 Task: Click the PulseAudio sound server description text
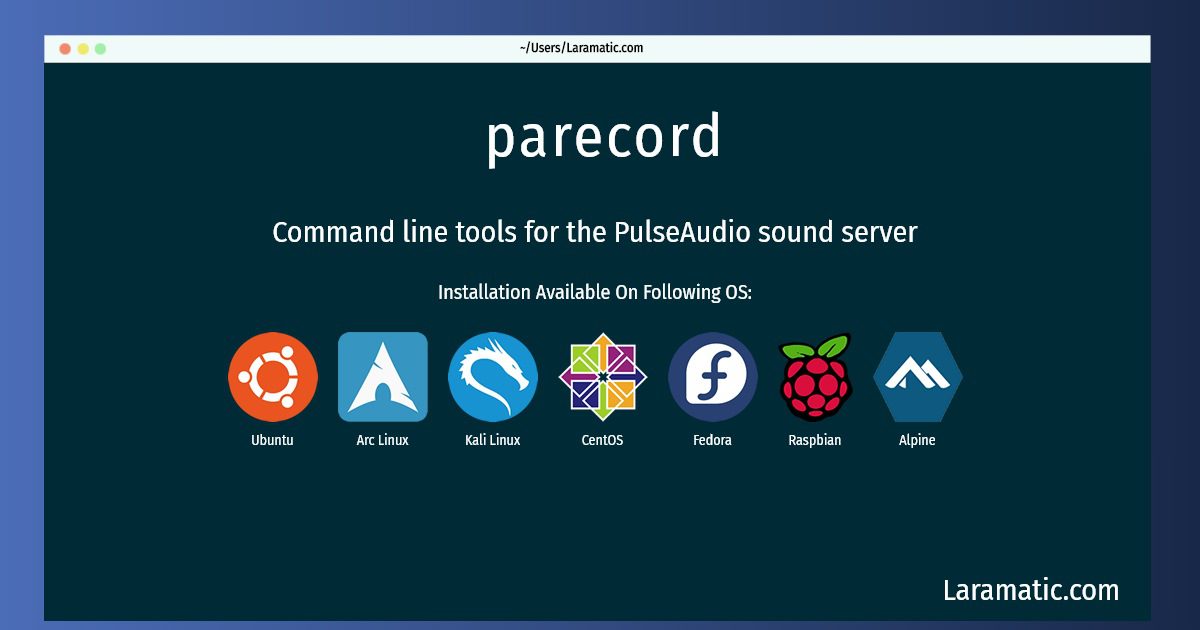coord(595,232)
